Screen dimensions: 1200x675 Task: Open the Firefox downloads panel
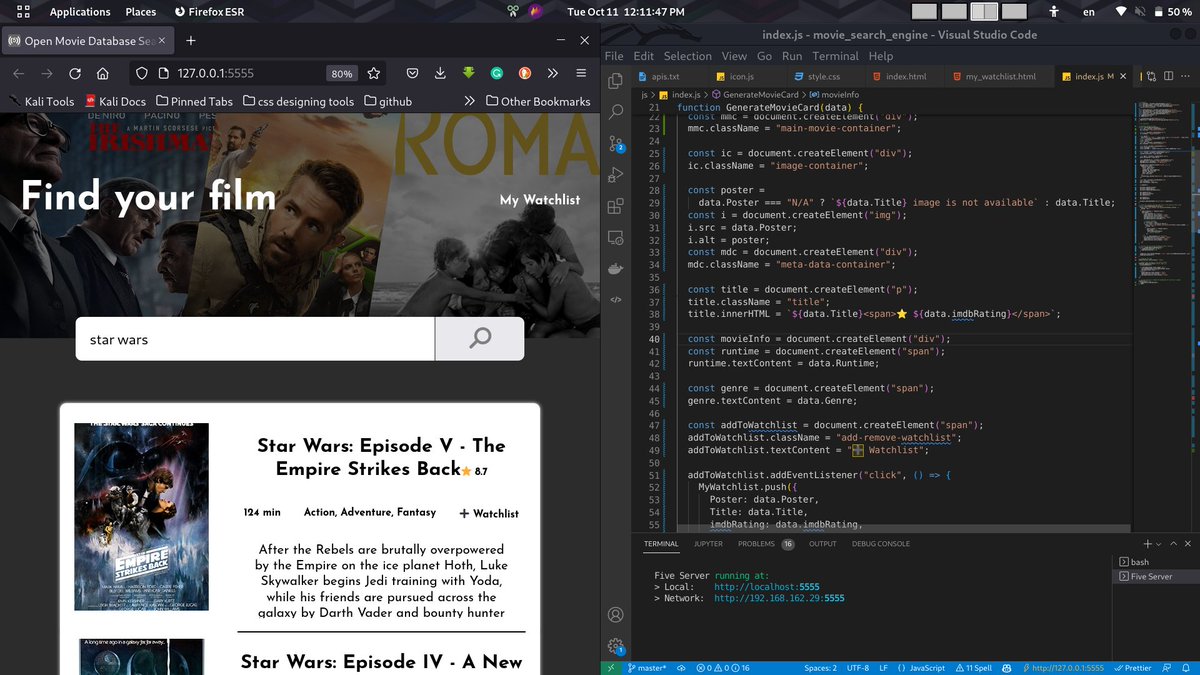(440, 72)
